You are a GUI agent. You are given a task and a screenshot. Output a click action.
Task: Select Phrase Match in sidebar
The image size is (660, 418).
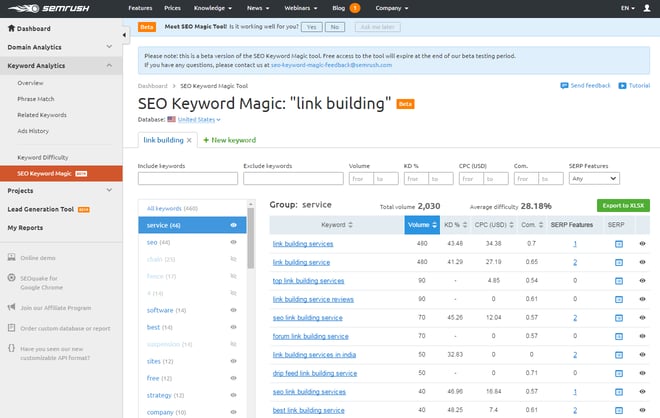coord(36,99)
